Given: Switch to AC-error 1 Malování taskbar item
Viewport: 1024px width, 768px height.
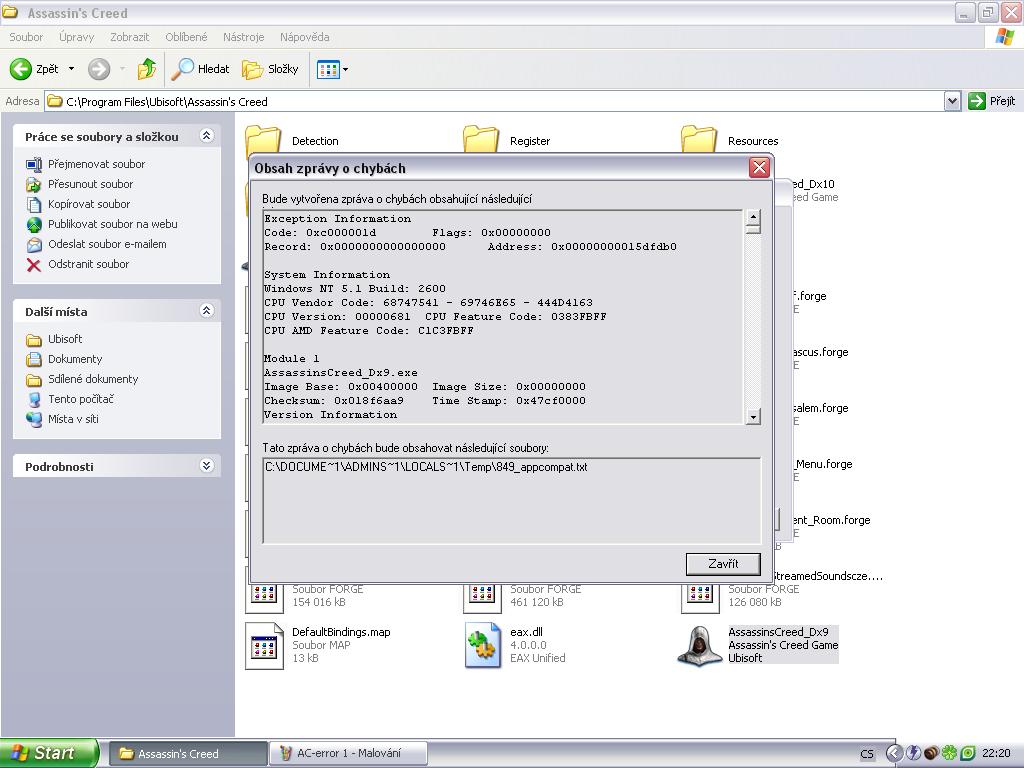Looking at the screenshot, I should [x=348, y=753].
